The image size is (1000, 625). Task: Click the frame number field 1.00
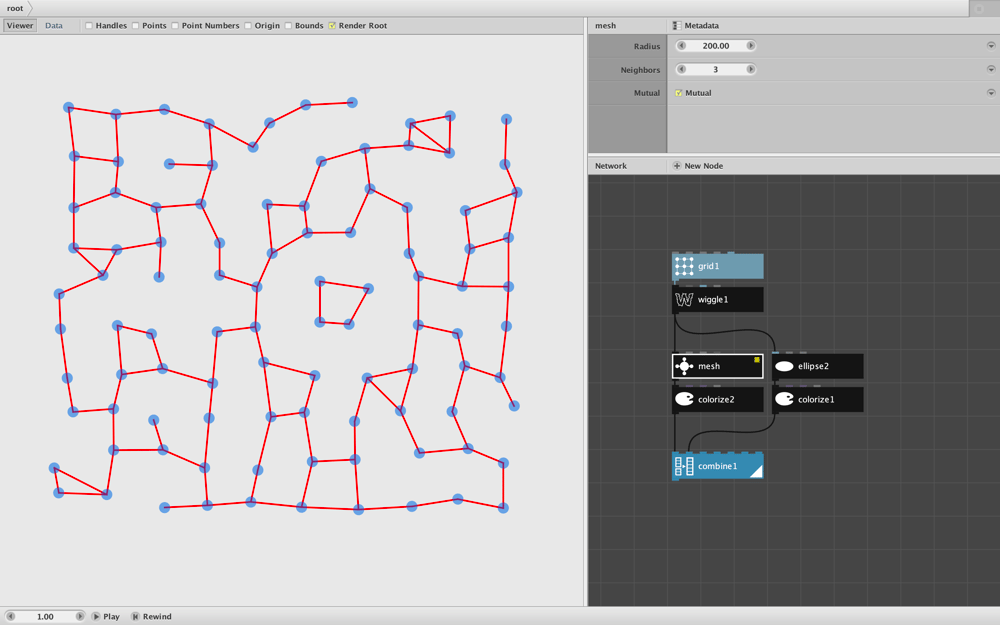coord(45,617)
